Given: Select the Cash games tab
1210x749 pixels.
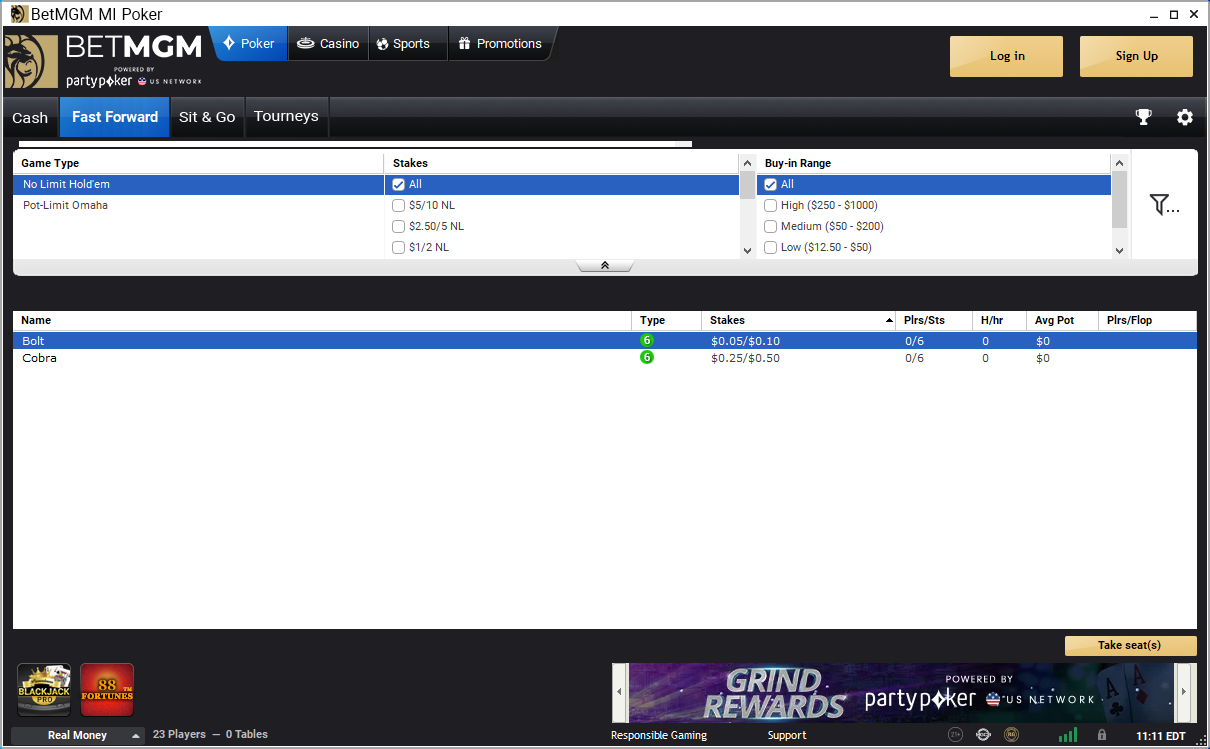Looking at the screenshot, I should click(x=30, y=117).
